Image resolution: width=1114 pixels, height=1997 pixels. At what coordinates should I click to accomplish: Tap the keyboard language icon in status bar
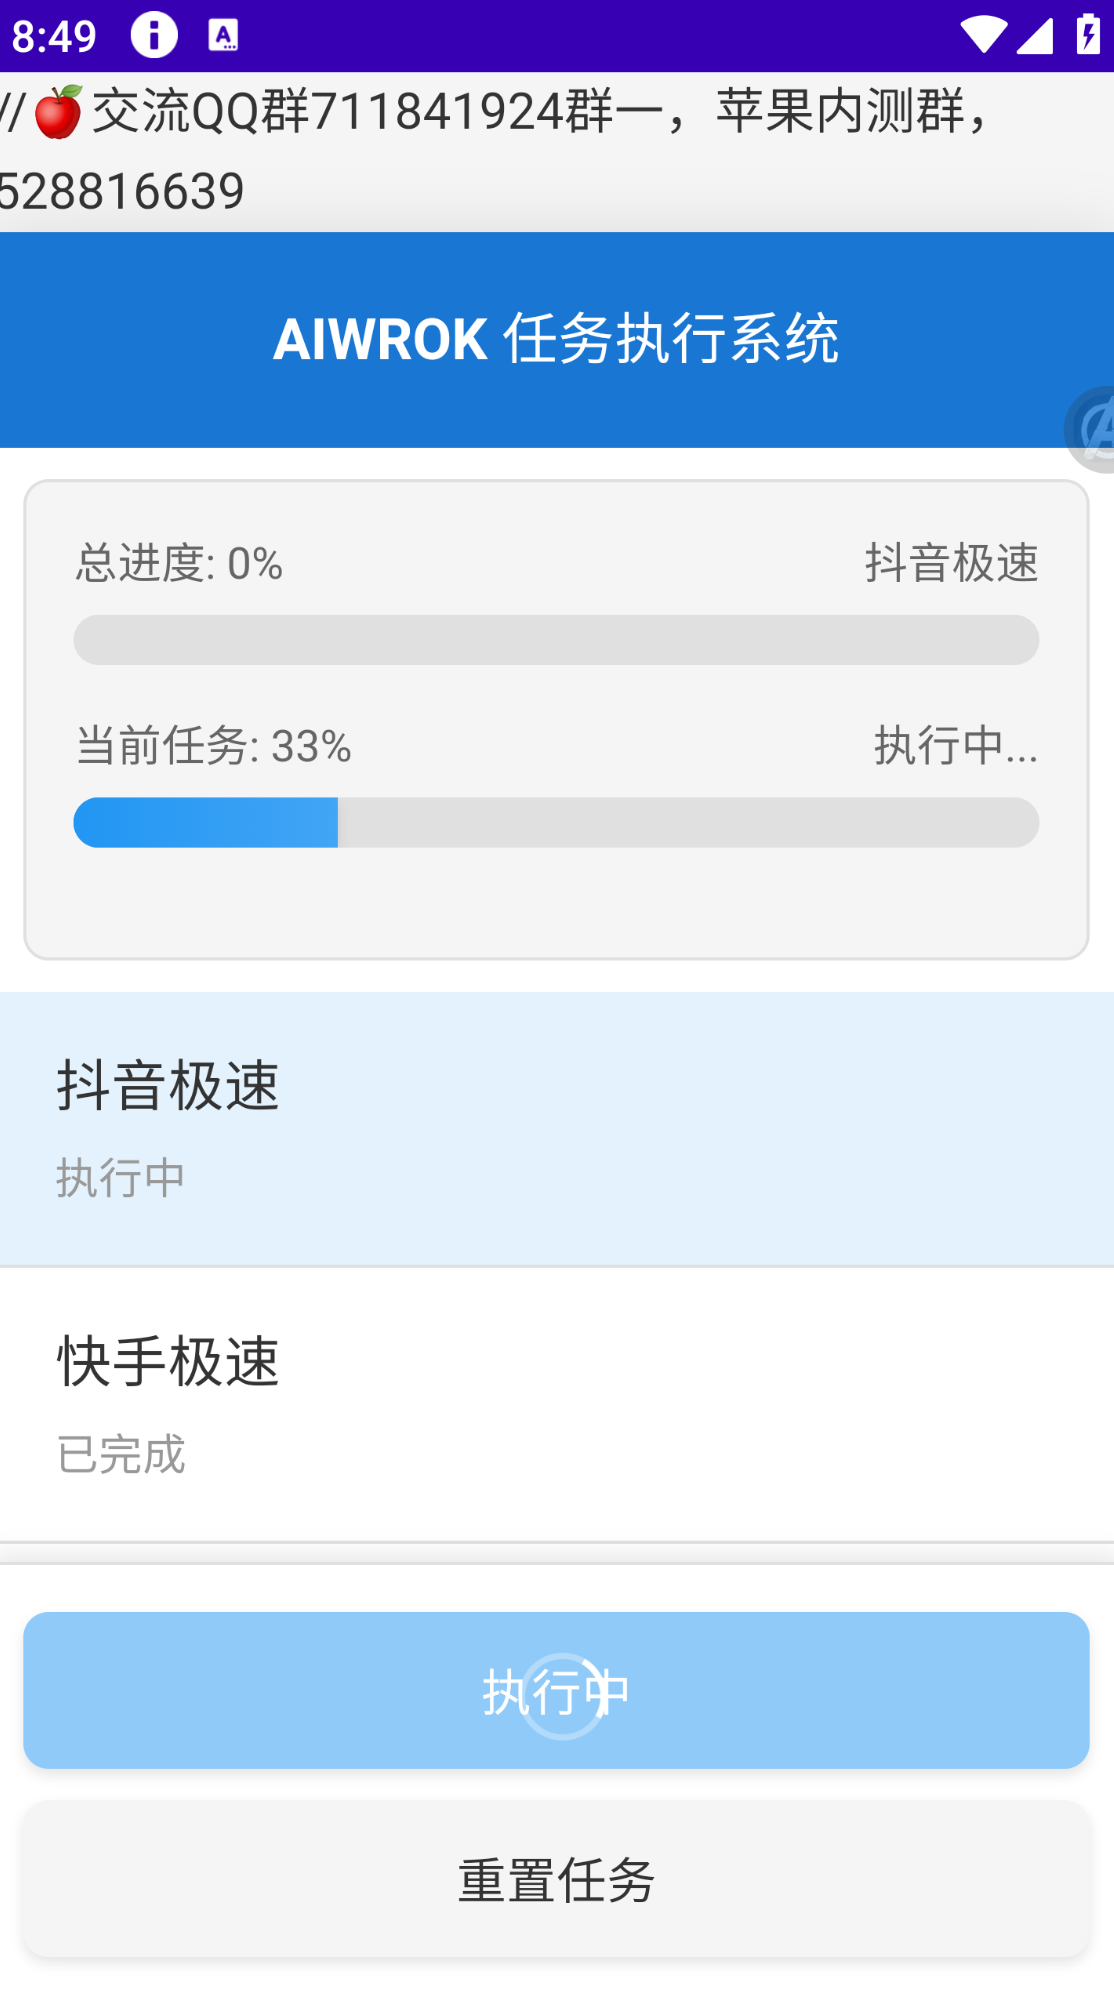coord(223,36)
